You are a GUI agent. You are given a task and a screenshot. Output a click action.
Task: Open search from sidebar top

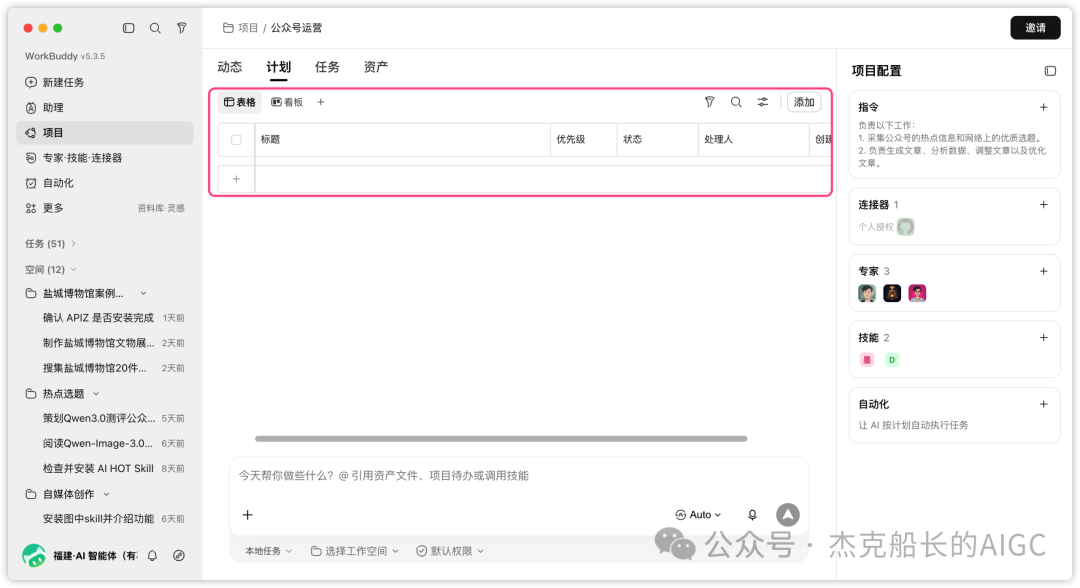click(x=155, y=28)
